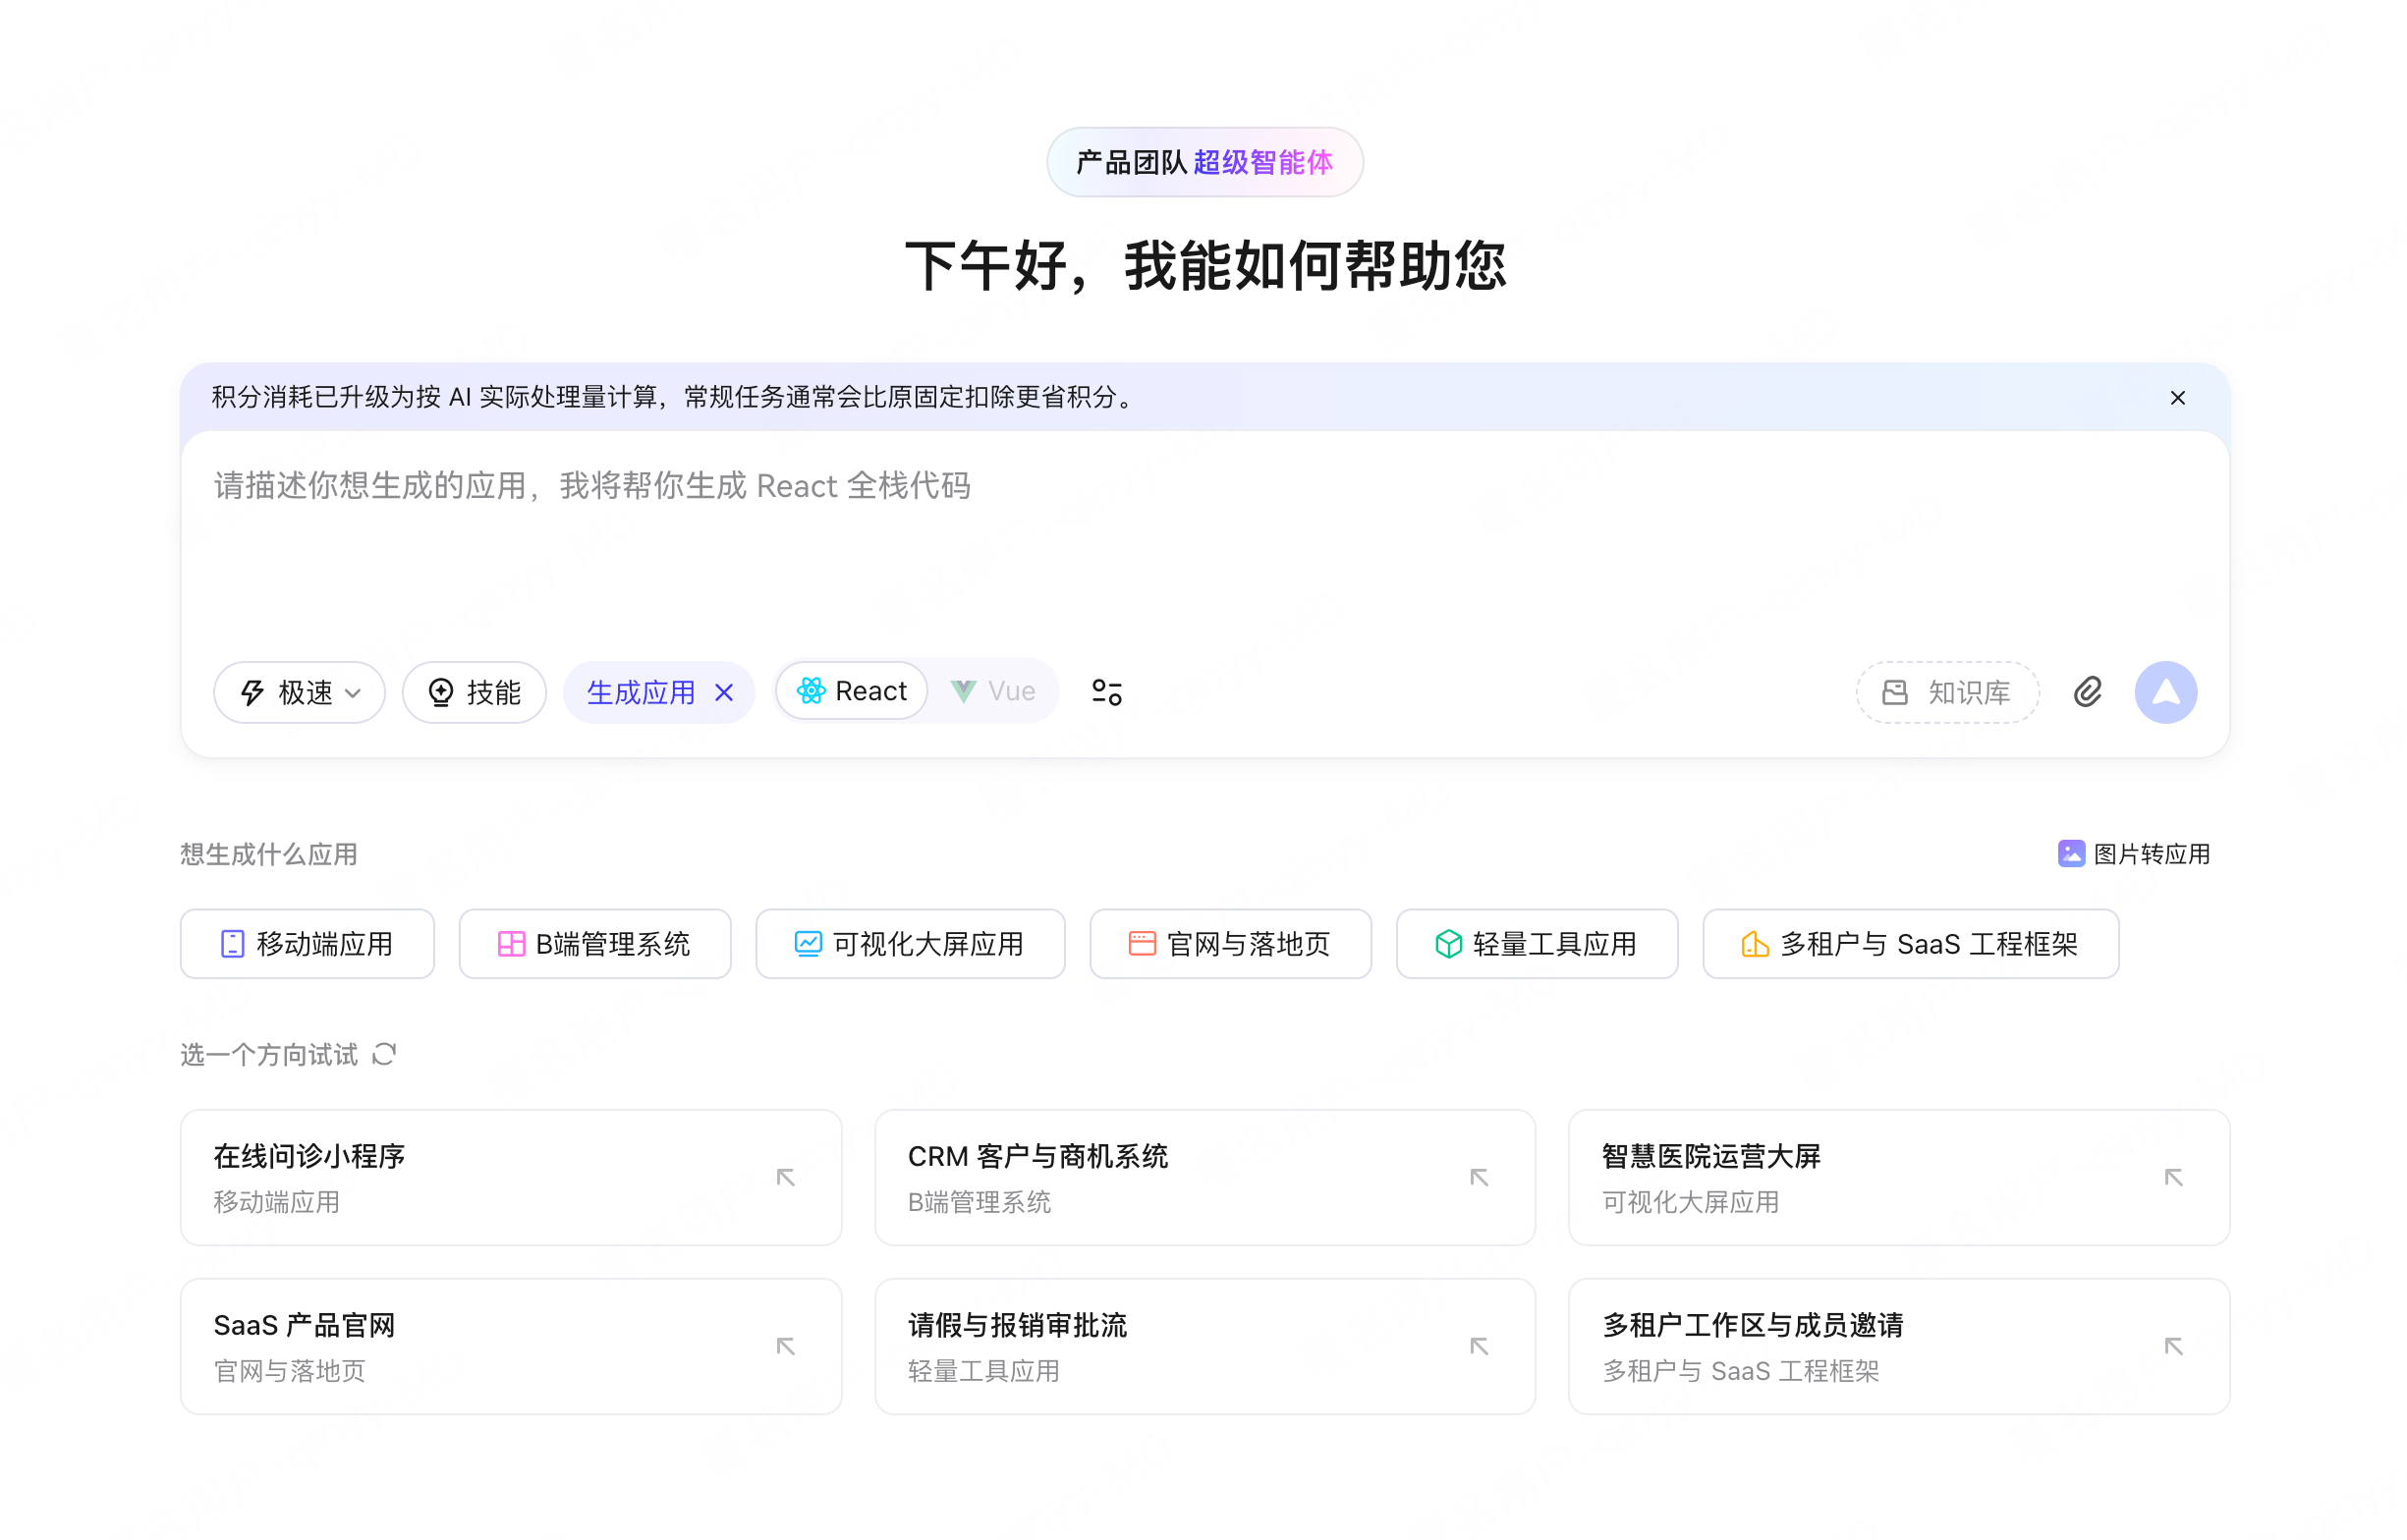Click the cube icon on 轻量工具应用 chip

(x=1448, y=943)
